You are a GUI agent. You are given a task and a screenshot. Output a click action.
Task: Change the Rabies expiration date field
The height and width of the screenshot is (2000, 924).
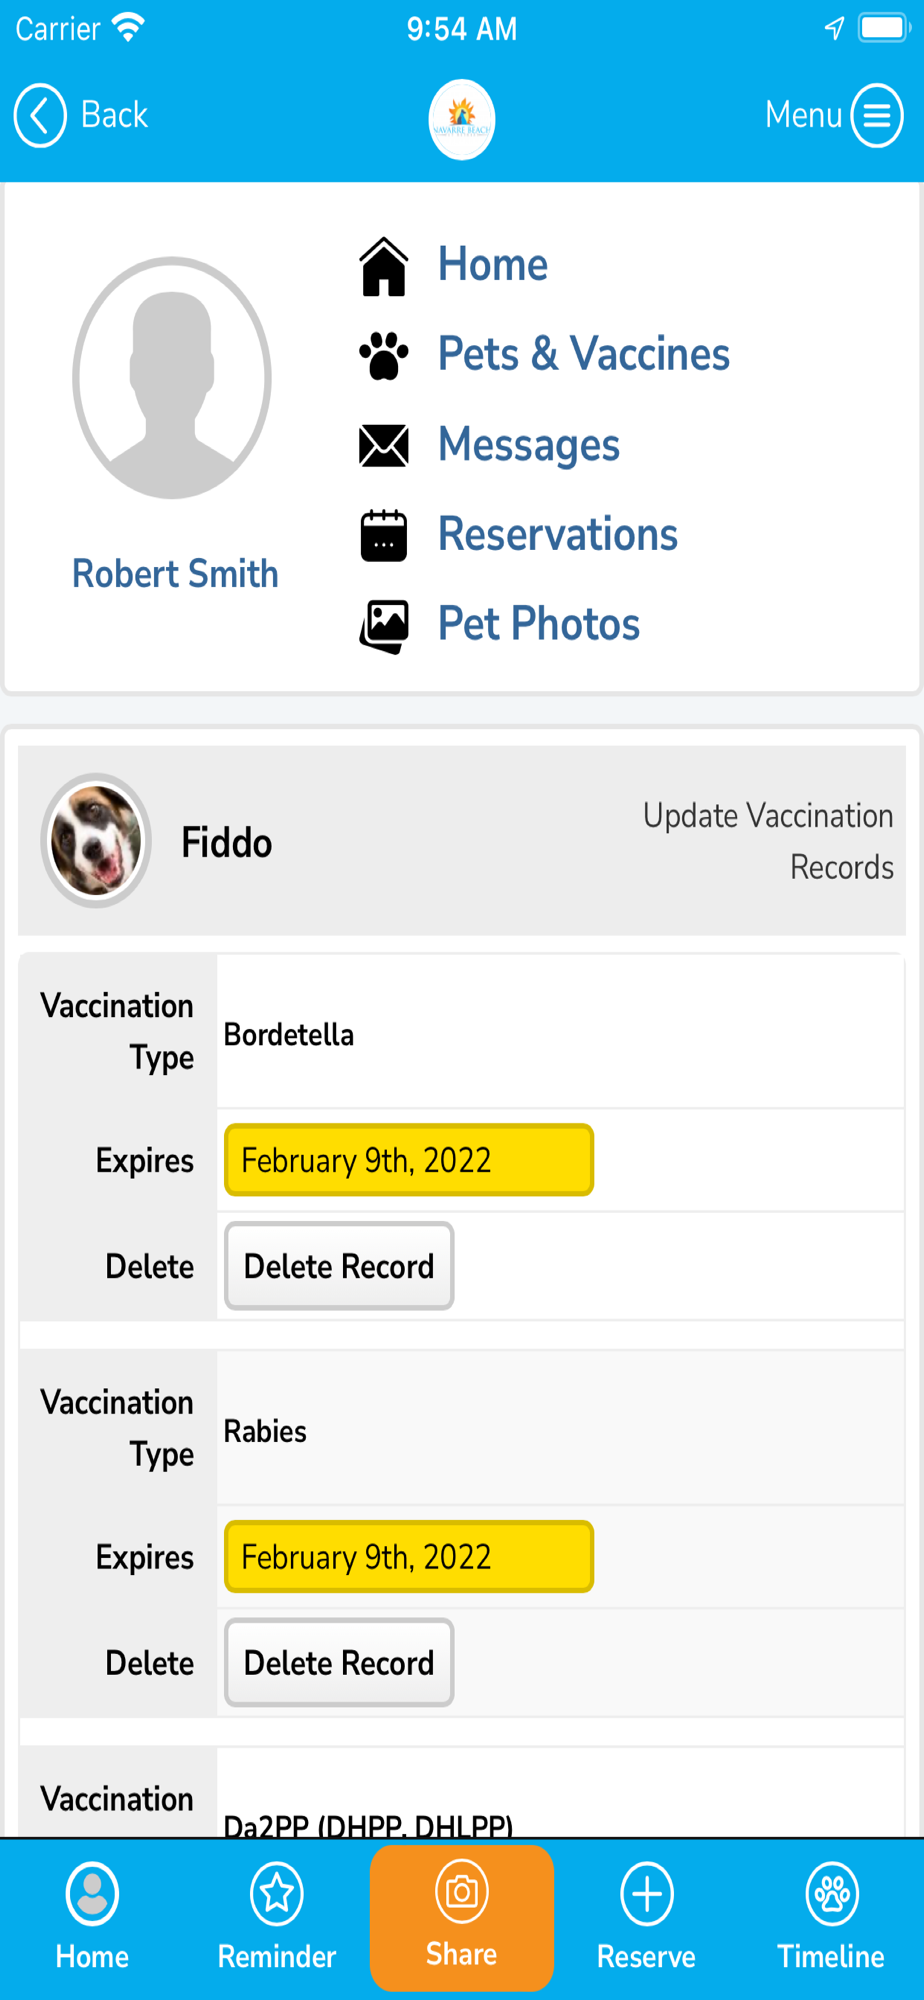[x=409, y=1557]
